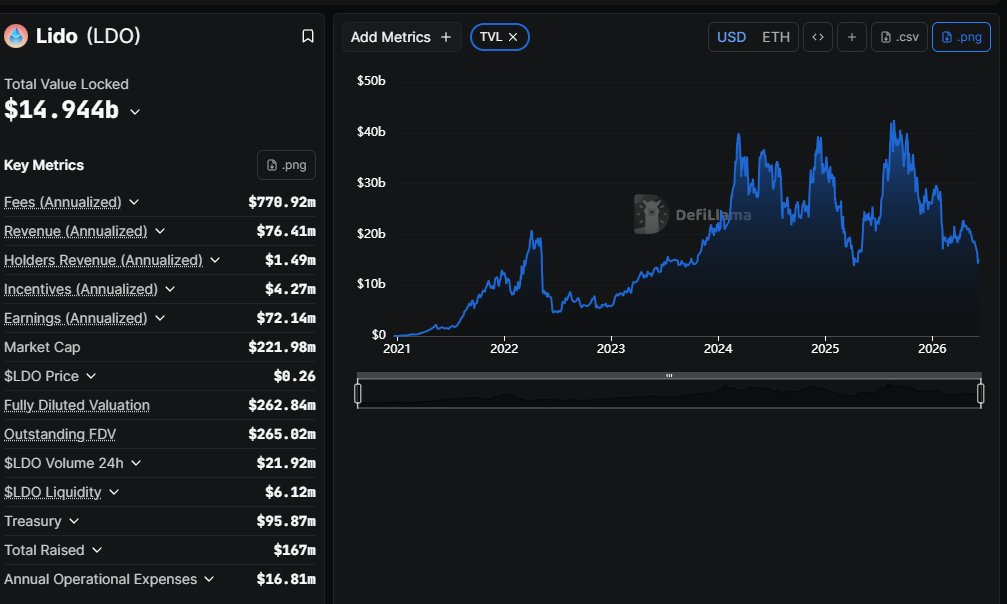Viewport: 1007px width, 604px height.
Task: Download Key Metrics as .png
Action: 286,165
